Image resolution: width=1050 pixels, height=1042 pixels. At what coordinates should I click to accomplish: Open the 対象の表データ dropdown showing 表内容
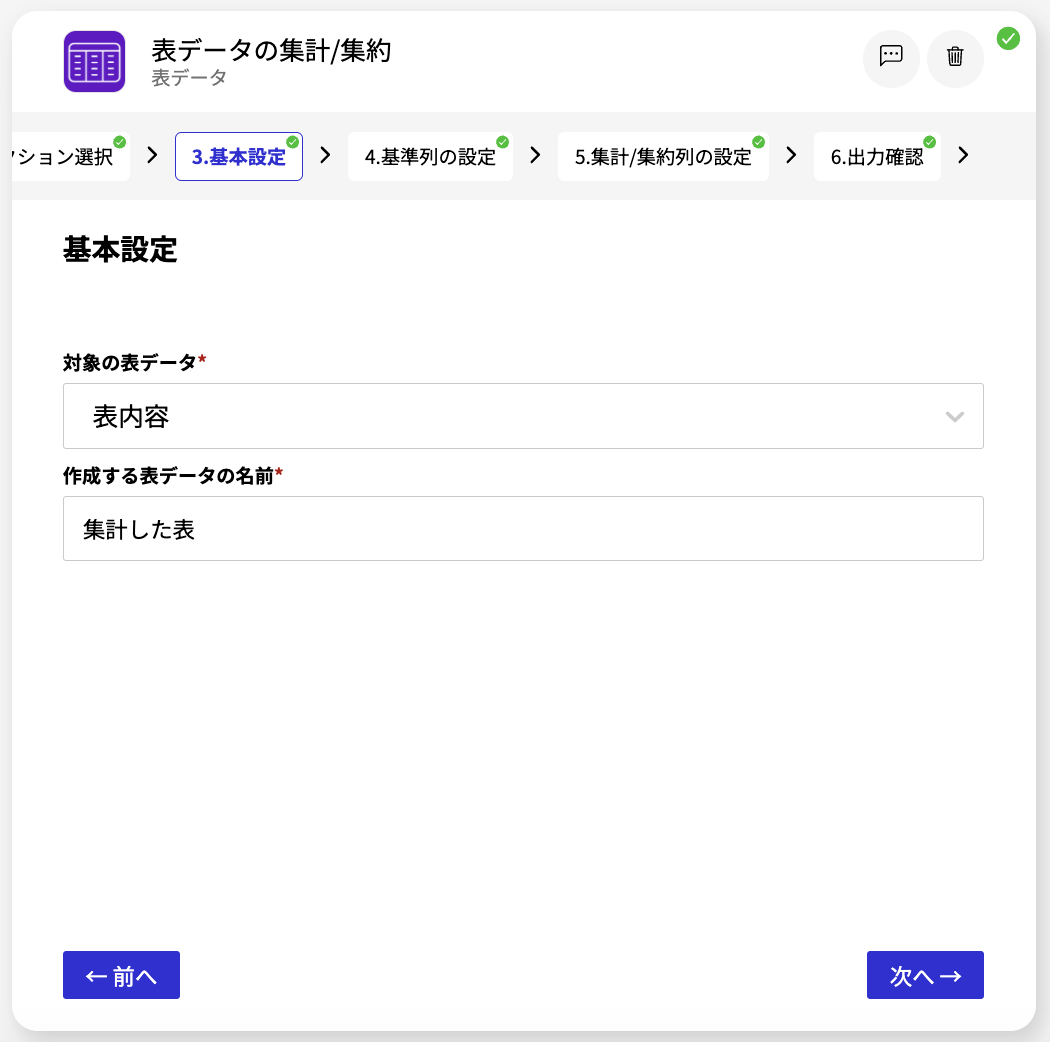pos(523,416)
